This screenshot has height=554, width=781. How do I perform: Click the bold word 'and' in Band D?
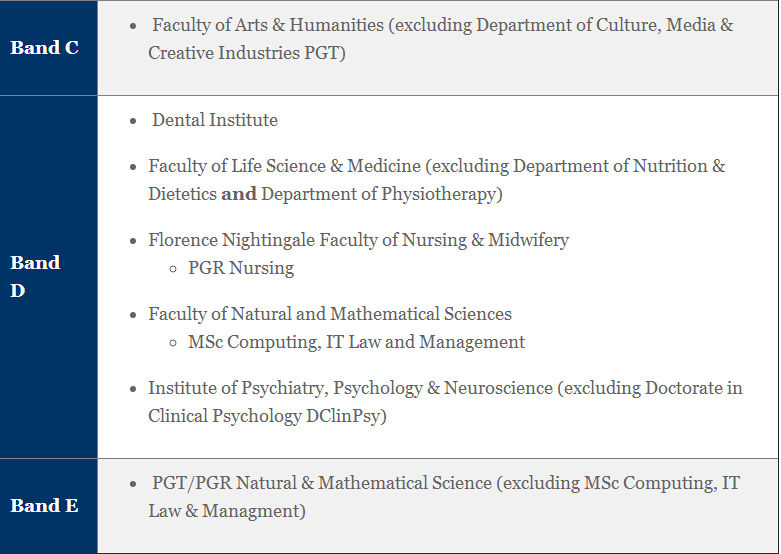[239, 194]
